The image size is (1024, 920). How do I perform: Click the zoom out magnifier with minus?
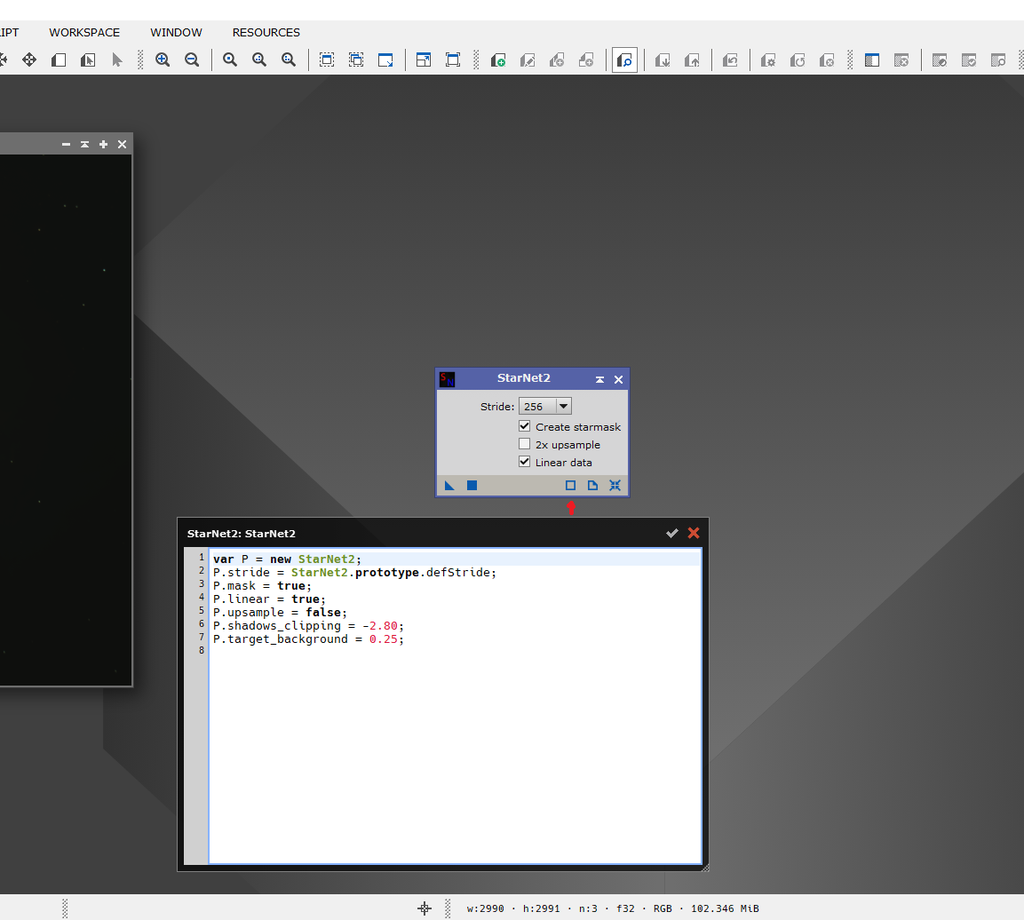(191, 60)
